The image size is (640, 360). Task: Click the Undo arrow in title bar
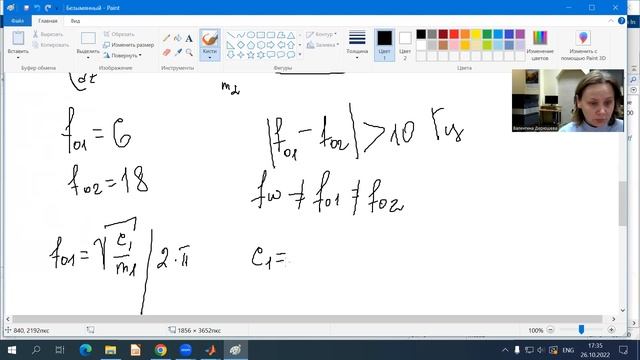37,8
